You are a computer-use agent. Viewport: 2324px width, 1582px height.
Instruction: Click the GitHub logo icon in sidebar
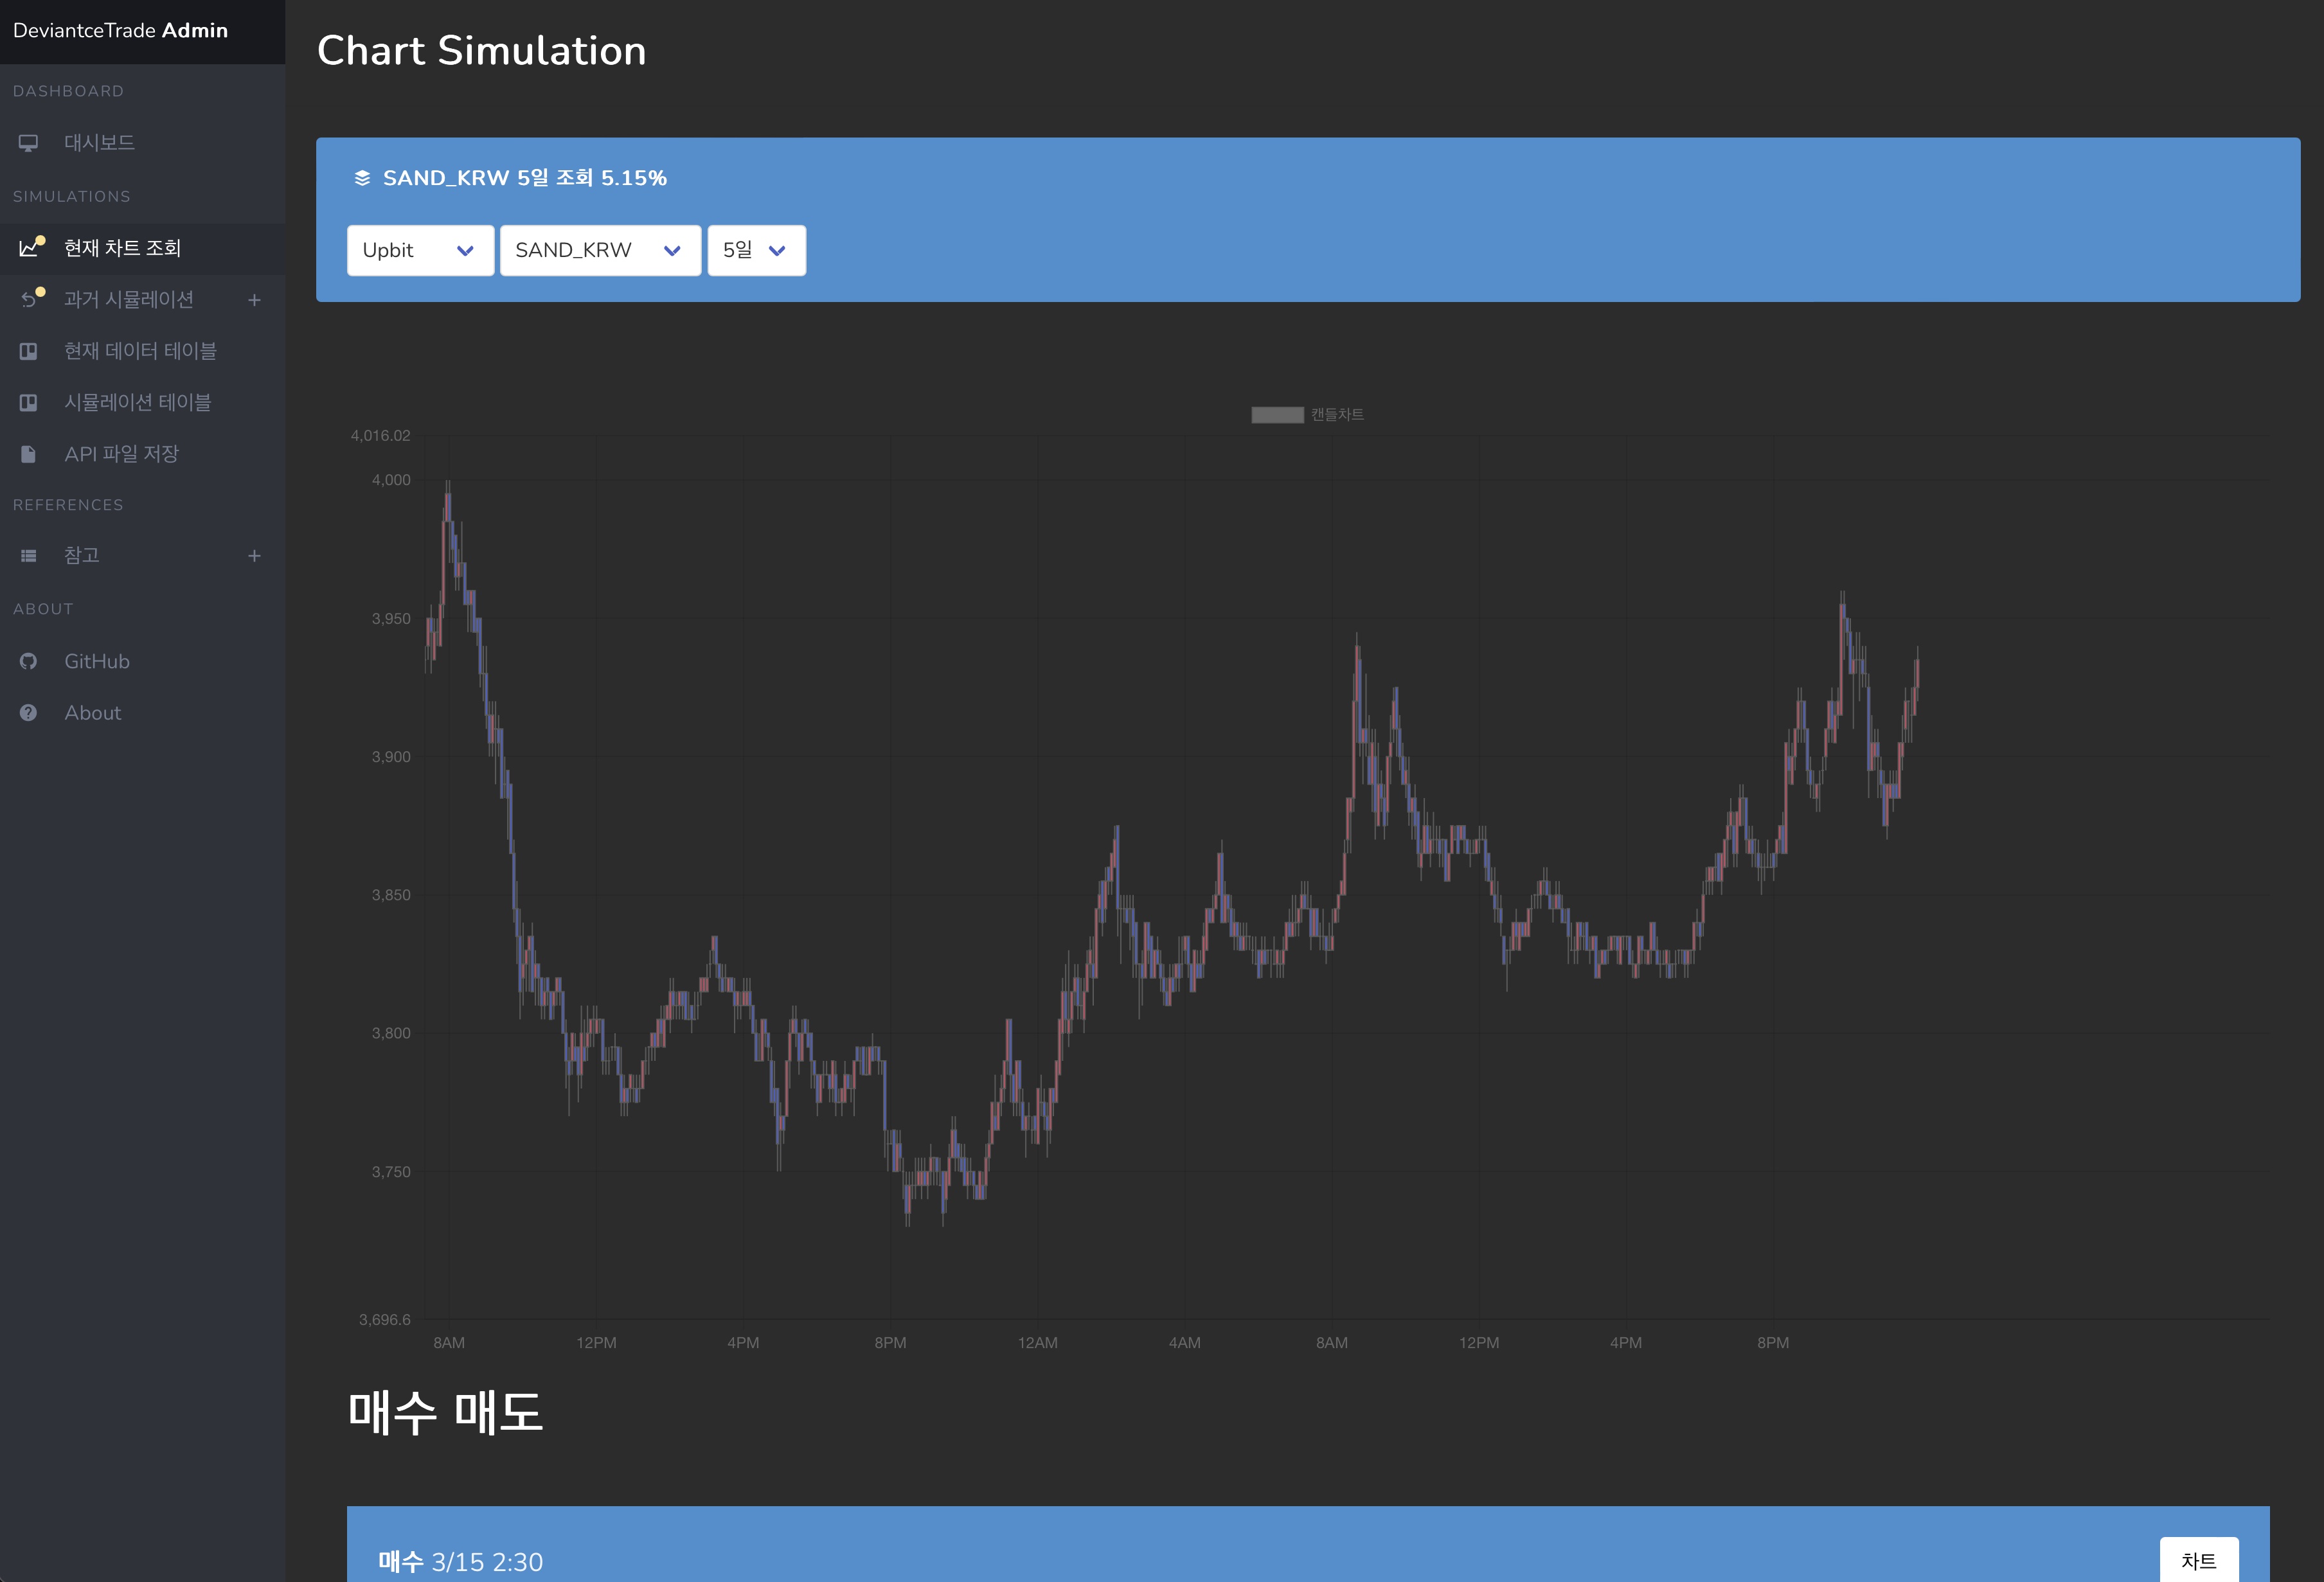(28, 661)
